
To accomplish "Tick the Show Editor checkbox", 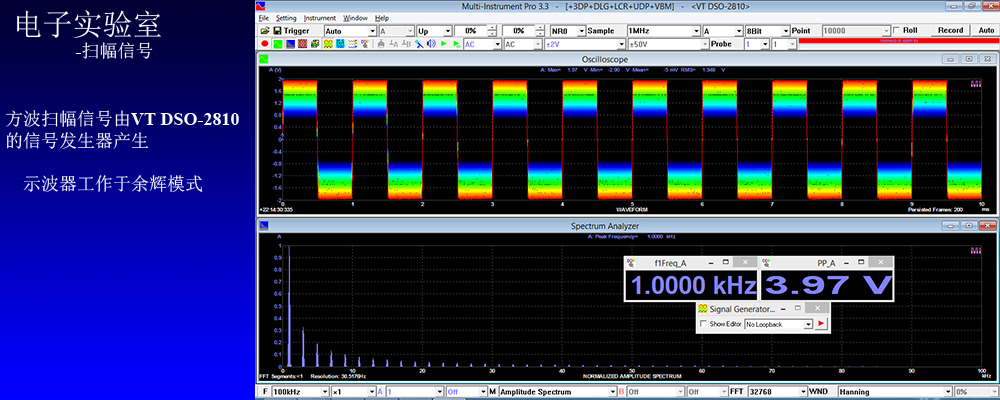I will tap(703, 324).
